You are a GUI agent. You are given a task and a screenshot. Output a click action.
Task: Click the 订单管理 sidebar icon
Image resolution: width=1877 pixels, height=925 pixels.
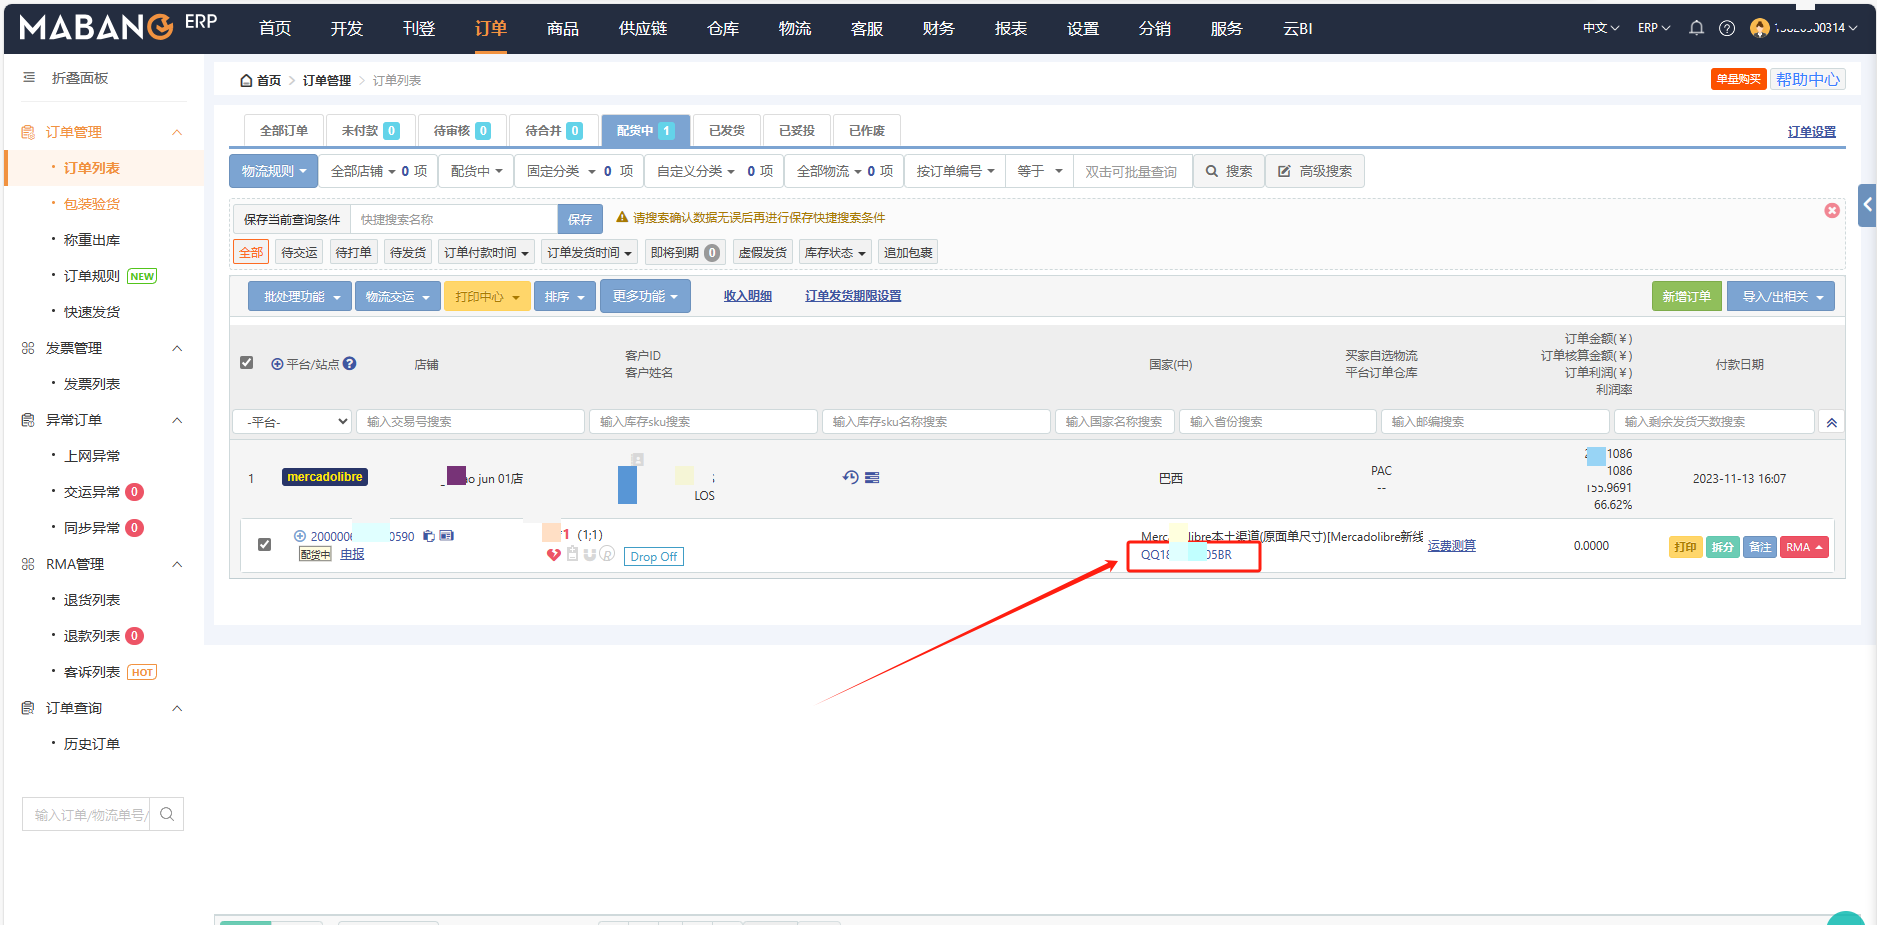point(28,132)
